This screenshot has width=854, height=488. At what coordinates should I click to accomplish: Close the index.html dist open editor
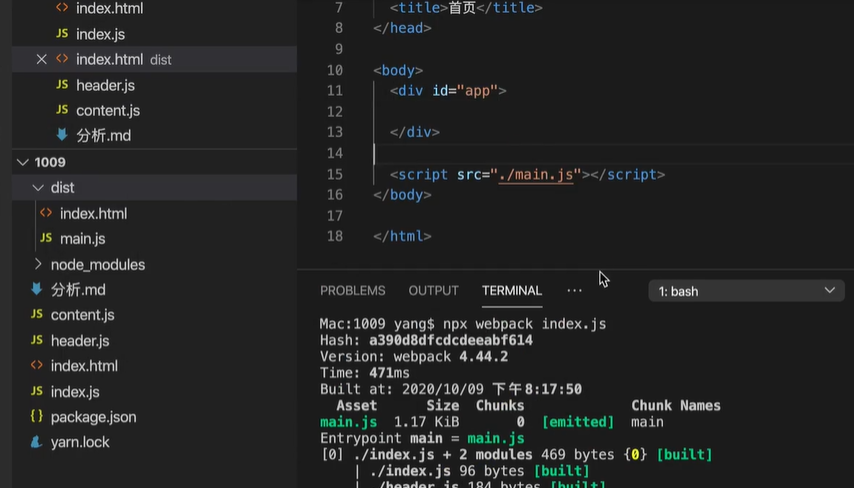click(41, 59)
